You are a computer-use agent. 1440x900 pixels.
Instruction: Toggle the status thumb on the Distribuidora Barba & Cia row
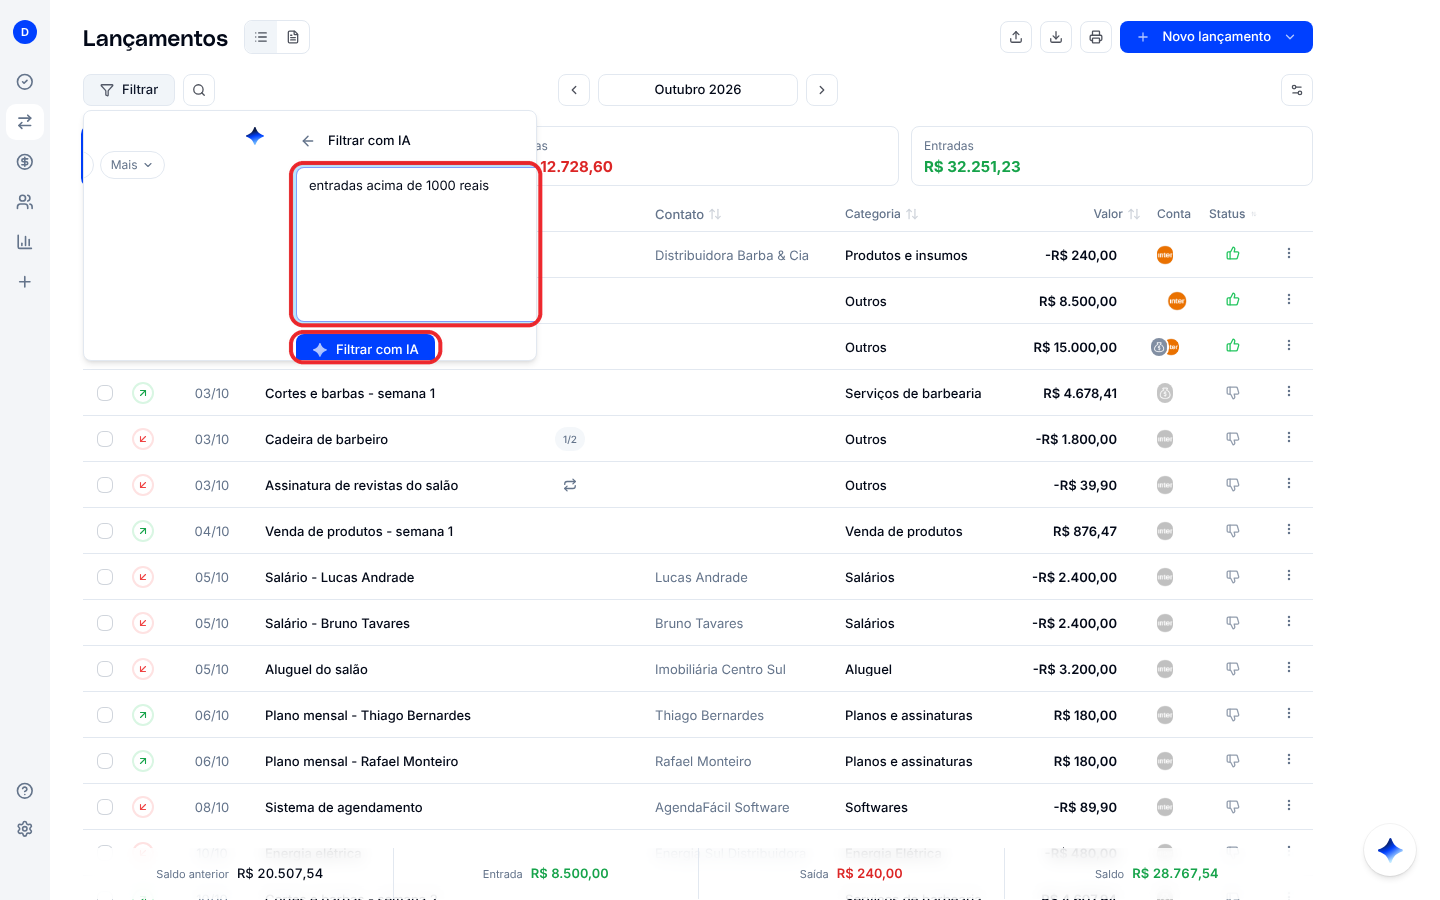pos(1233,254)
